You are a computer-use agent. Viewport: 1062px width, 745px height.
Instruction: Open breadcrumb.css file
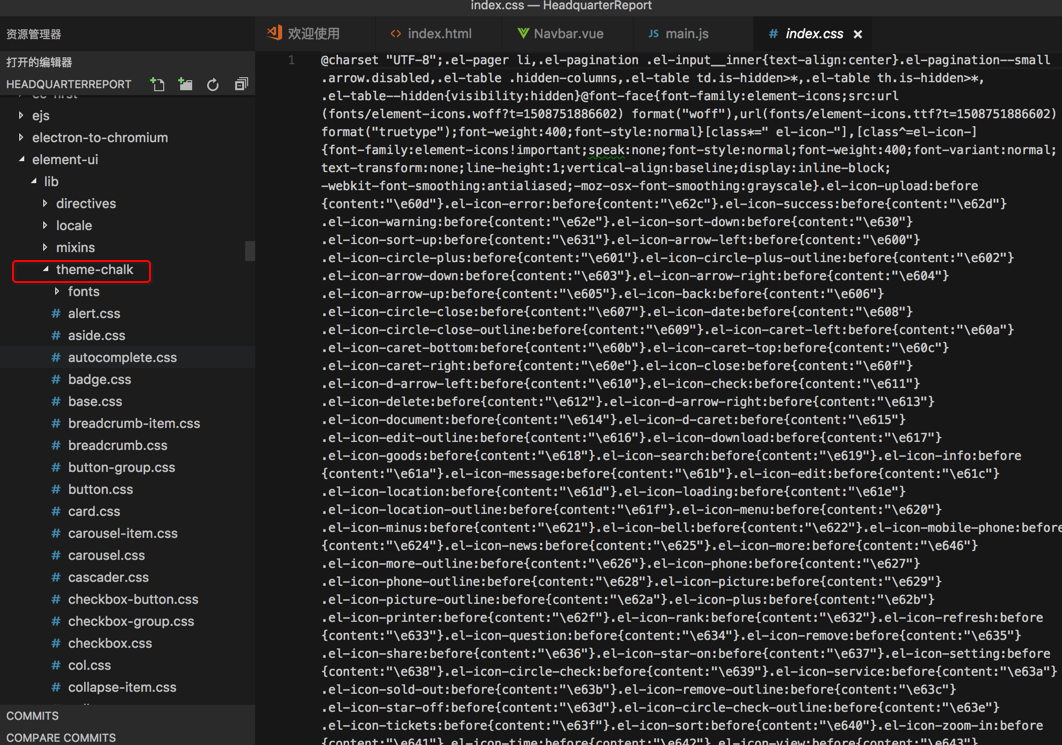coord(117,446)
